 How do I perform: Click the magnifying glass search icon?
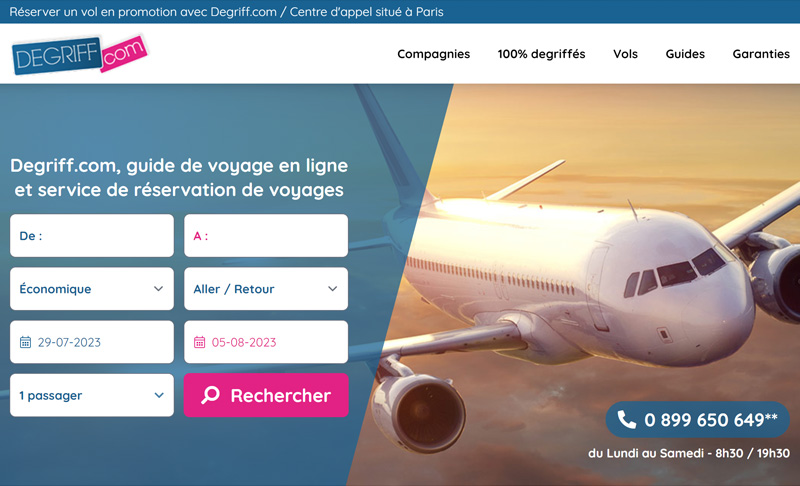[210, 395]
